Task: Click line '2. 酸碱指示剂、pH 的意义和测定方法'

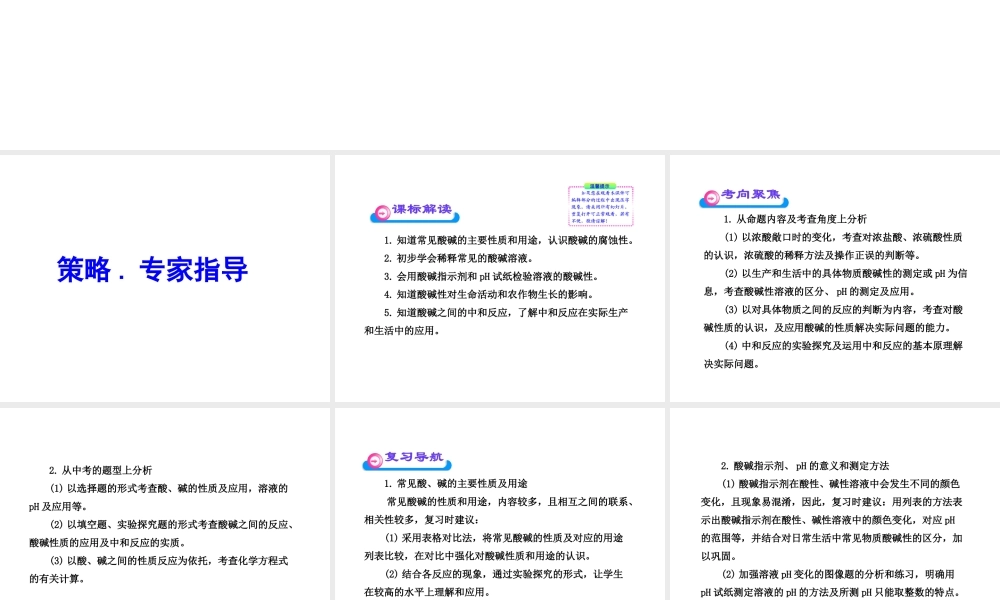Action: coord(805,465)
